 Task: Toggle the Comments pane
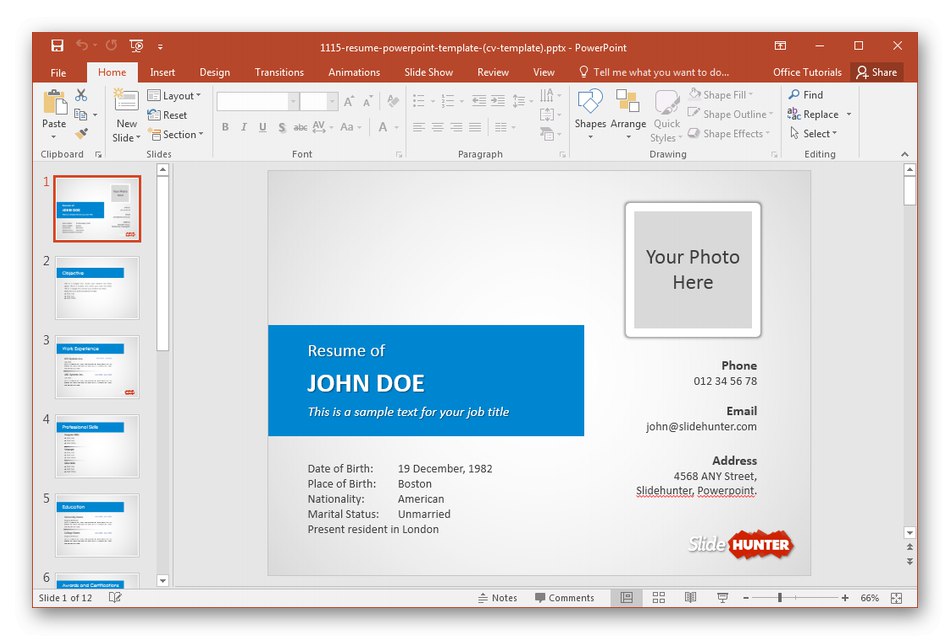click(564, 598)
